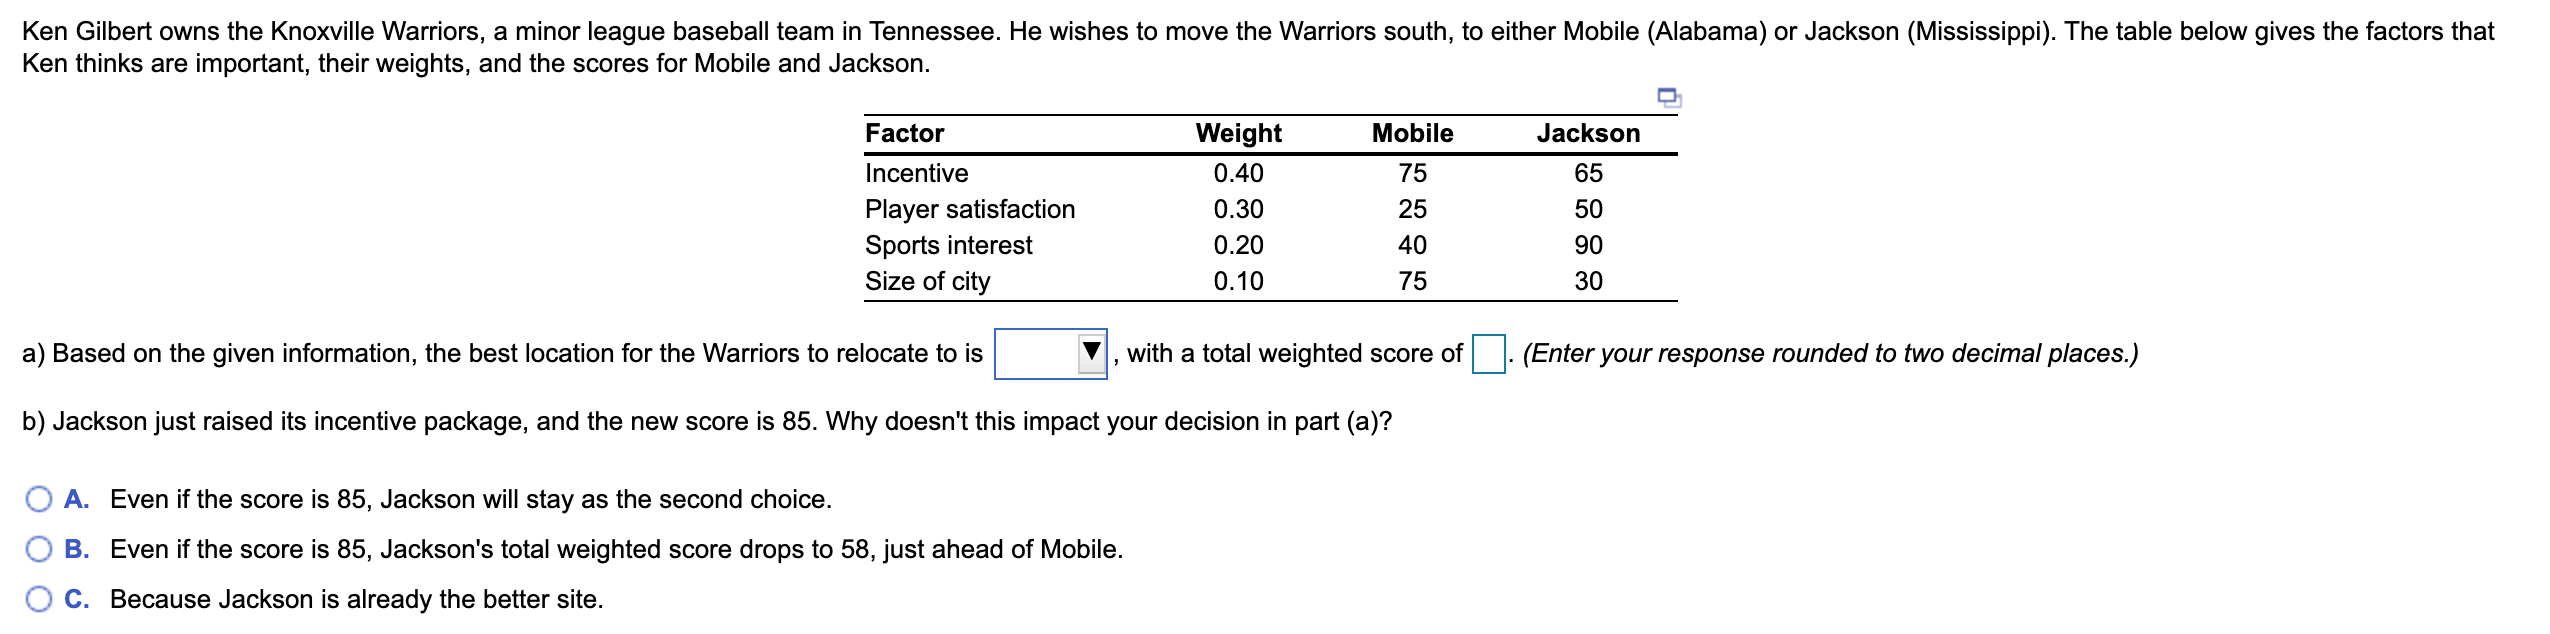Click the dropdown's black triangle arrow
2550x634 pixels.
point(1090,351)
